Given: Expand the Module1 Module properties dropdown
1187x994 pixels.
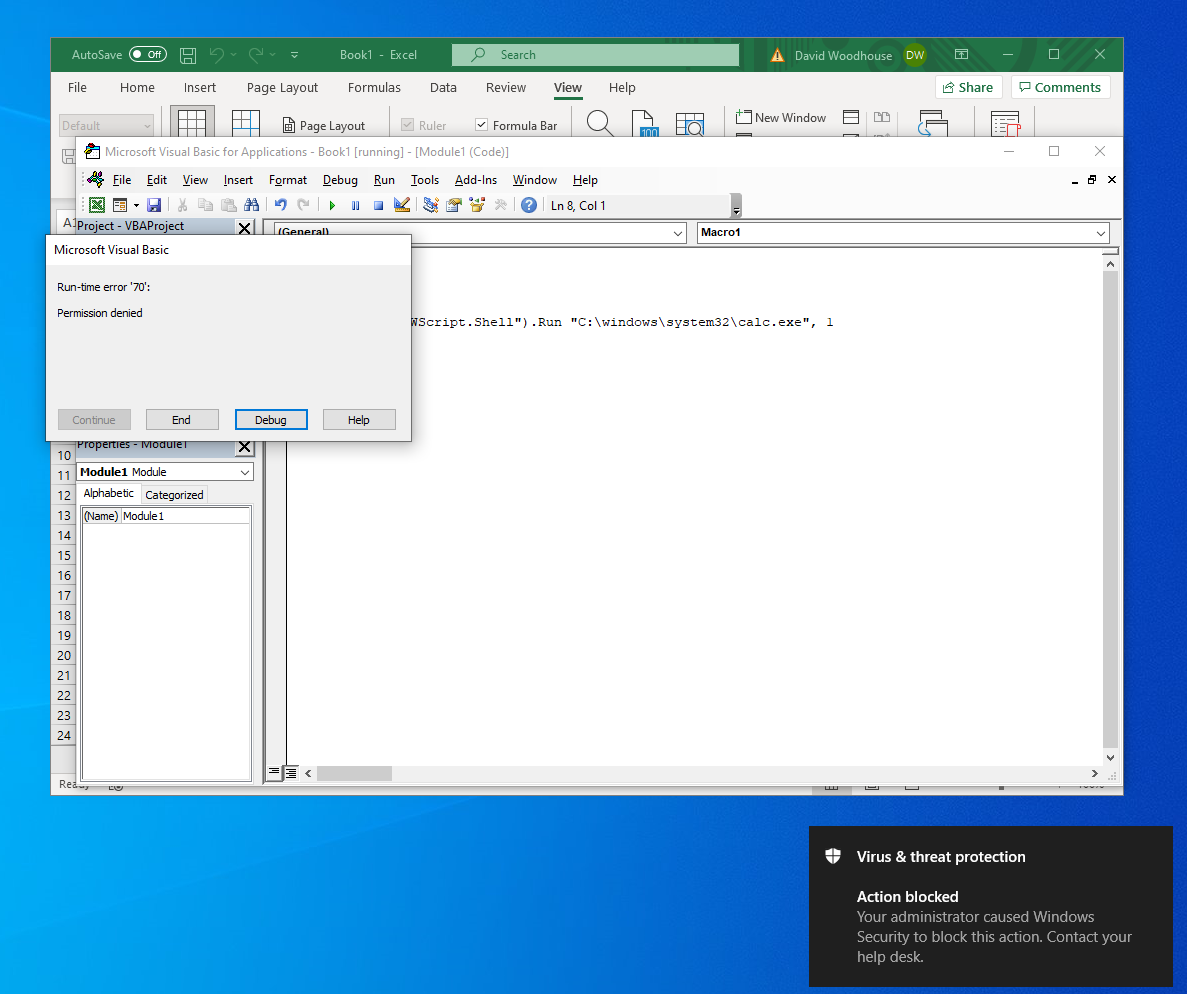Looking at the screenshot, I should [245, 472].
